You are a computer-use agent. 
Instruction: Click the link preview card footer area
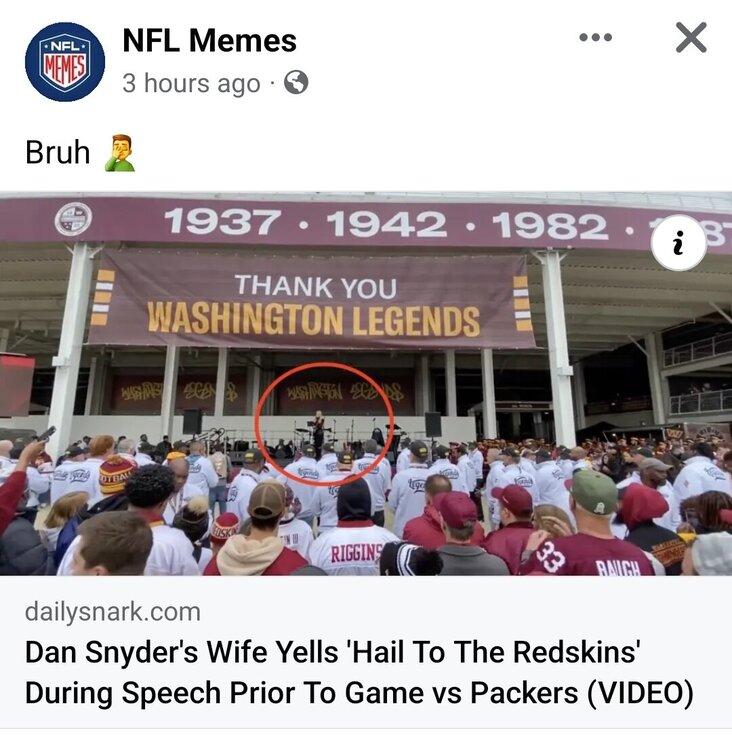click(x=366, y=652)
